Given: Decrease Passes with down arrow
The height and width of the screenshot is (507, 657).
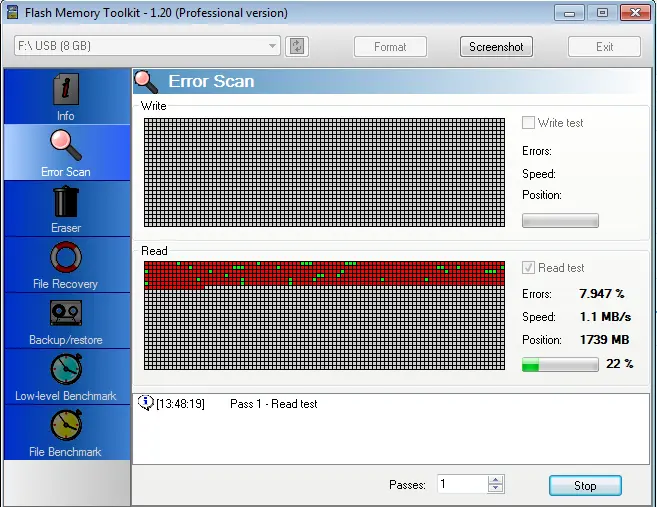Looking at the screenshot, I should click(496, 488).
